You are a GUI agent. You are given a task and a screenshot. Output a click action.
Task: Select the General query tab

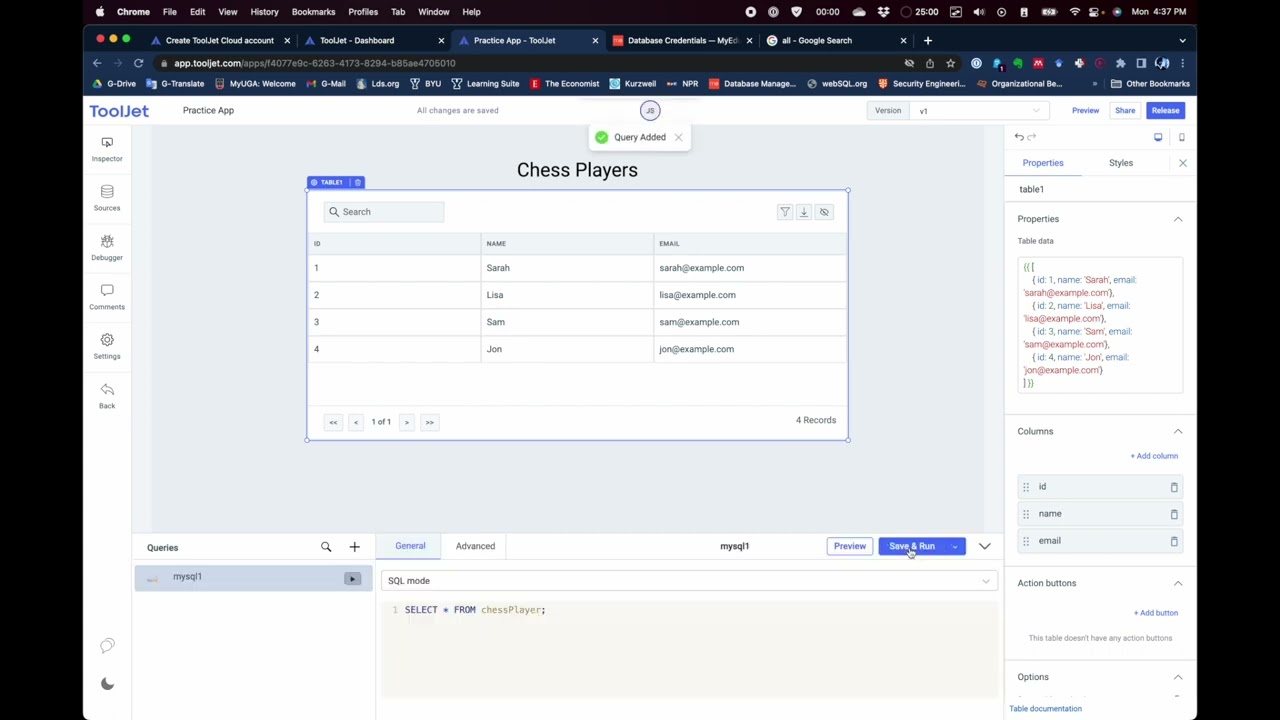tap(410, 546)
